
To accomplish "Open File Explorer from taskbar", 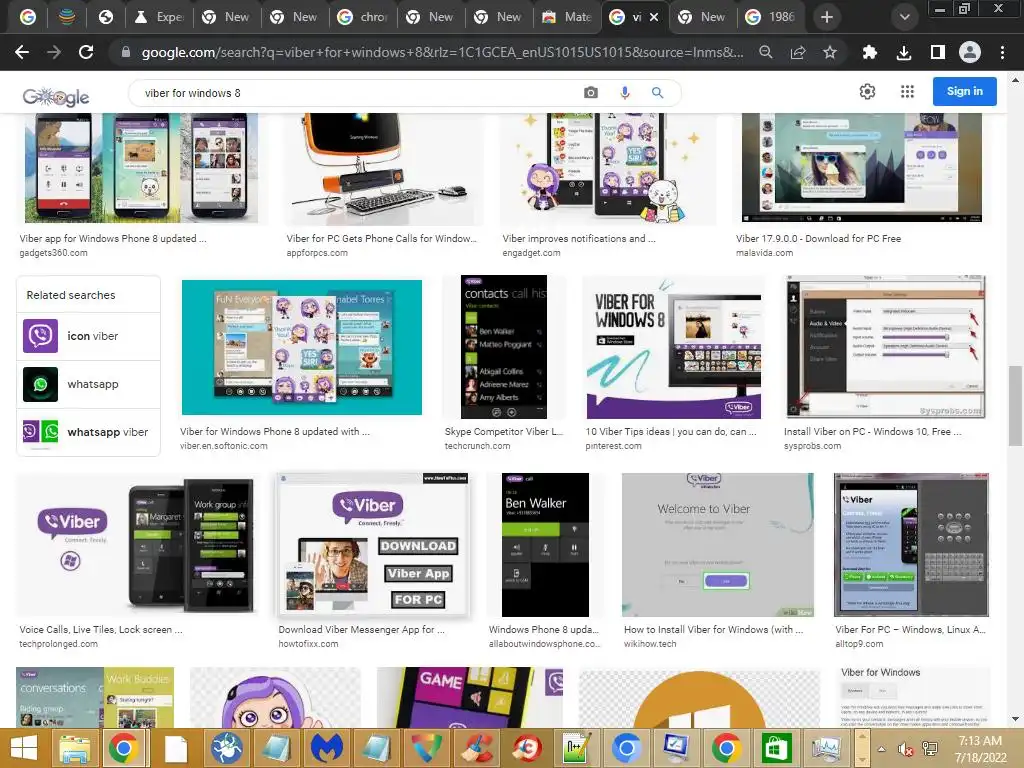I will tap(75, 748).
